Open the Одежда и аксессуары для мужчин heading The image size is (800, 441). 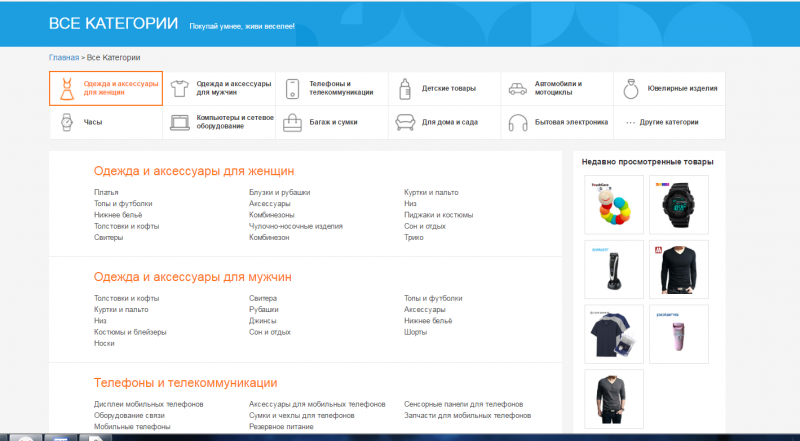pyautogui.click(x=193, y=277)
